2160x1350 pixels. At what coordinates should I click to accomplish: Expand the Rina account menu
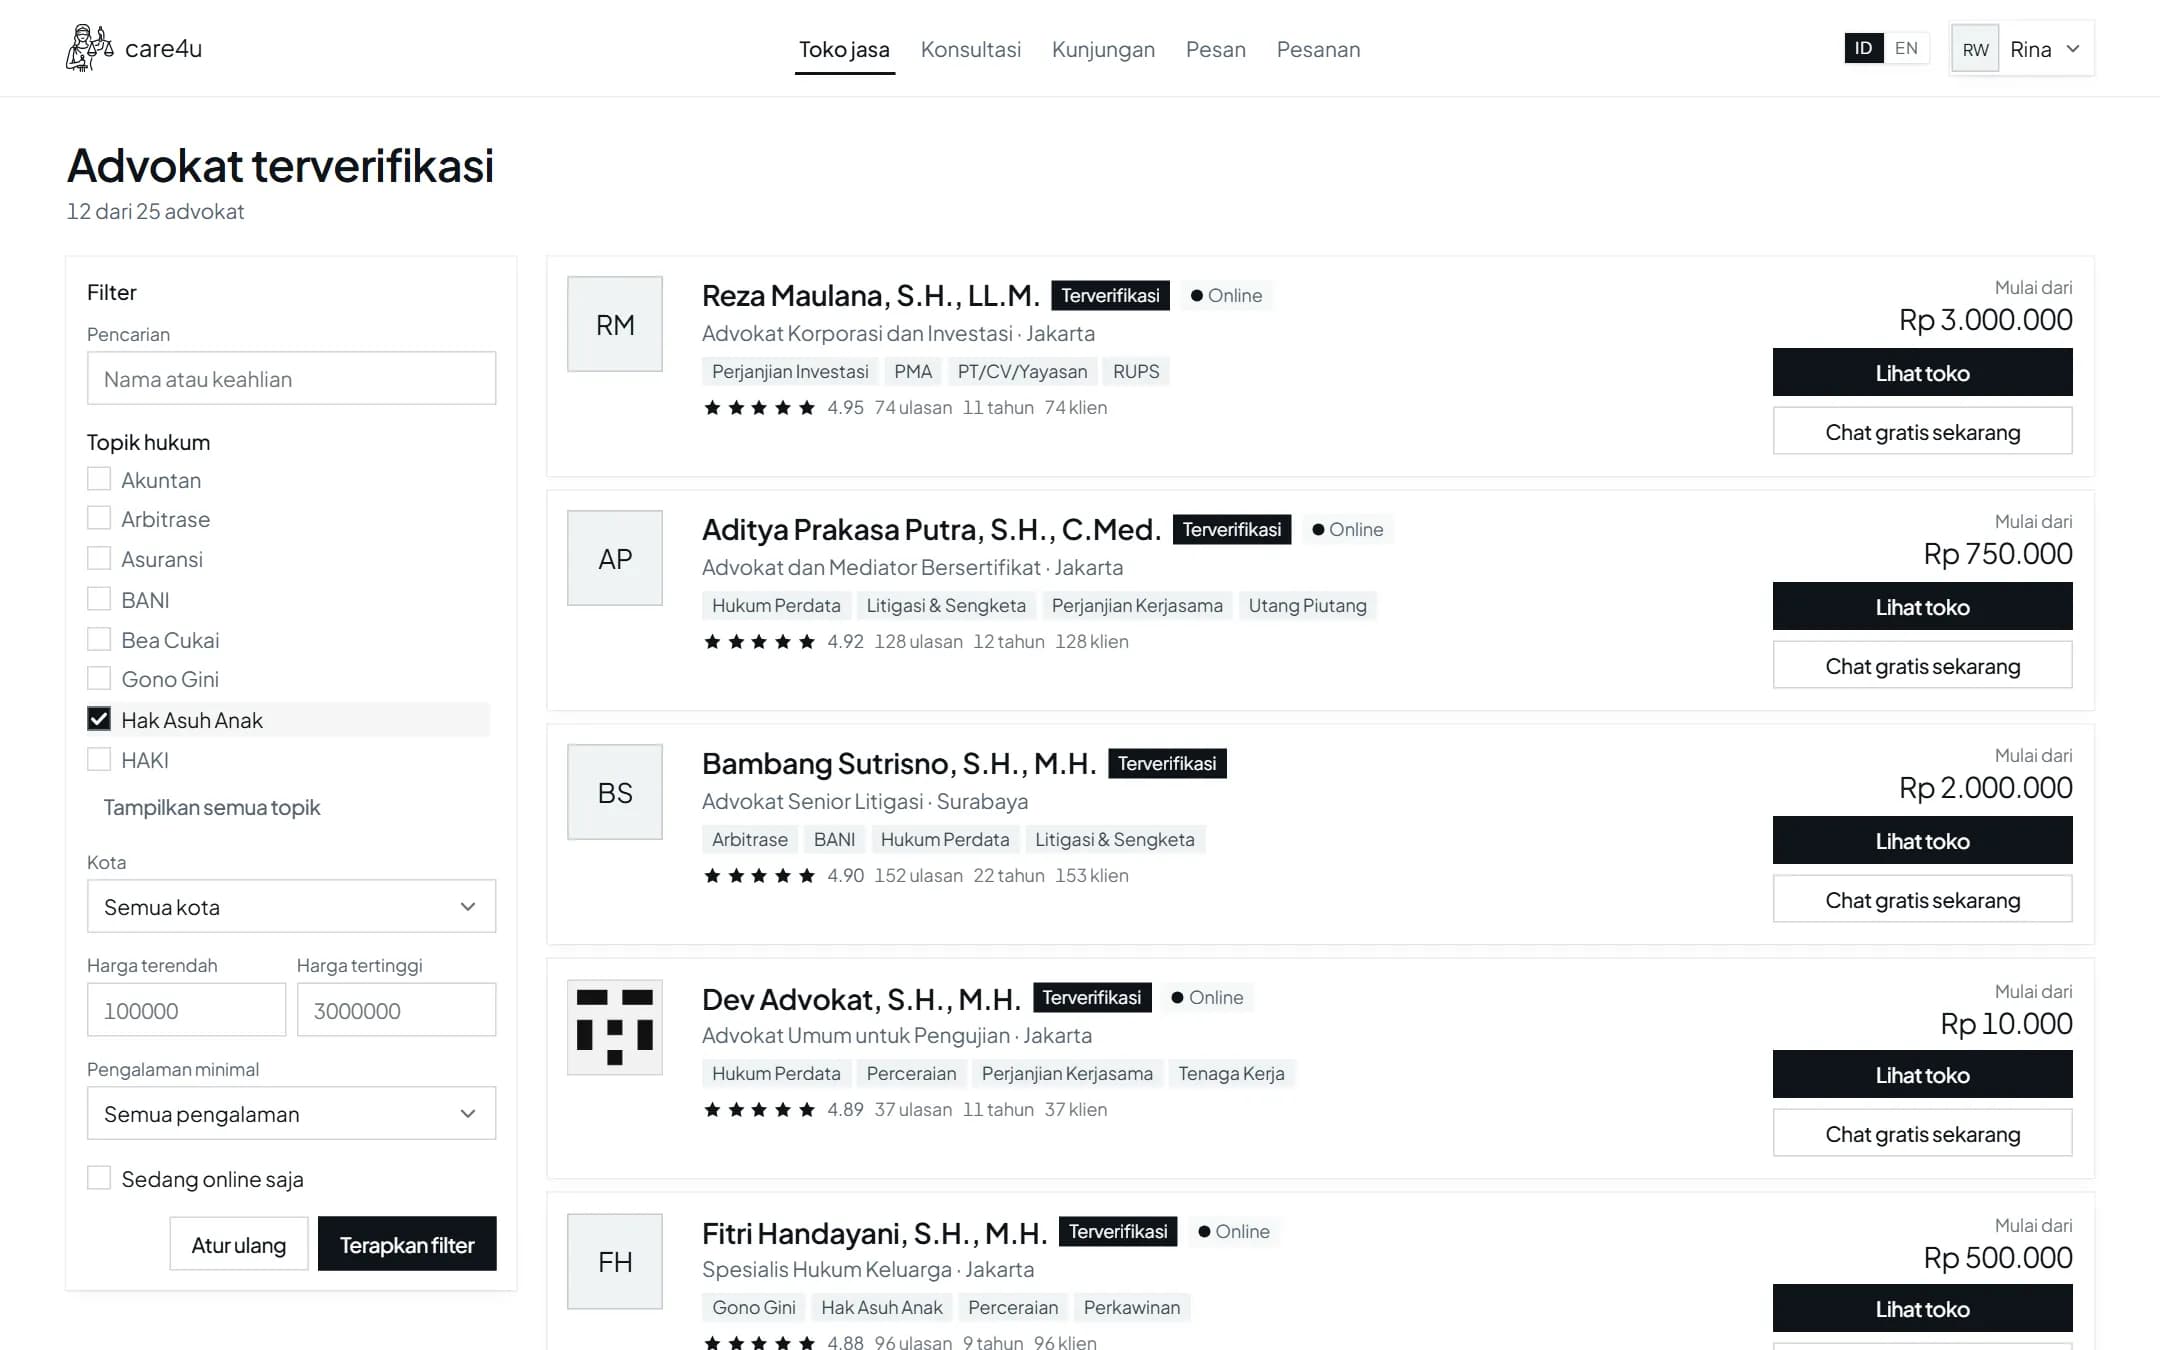coord(2022,49)
